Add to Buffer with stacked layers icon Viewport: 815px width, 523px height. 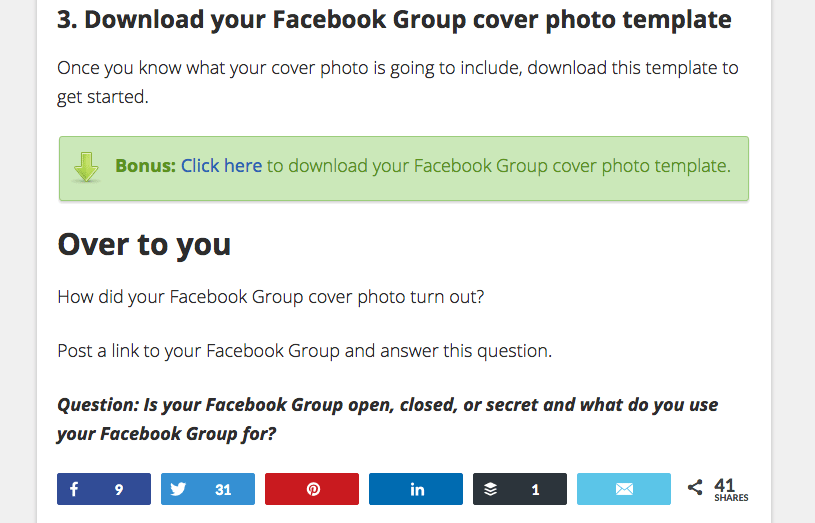coord(491,489)
